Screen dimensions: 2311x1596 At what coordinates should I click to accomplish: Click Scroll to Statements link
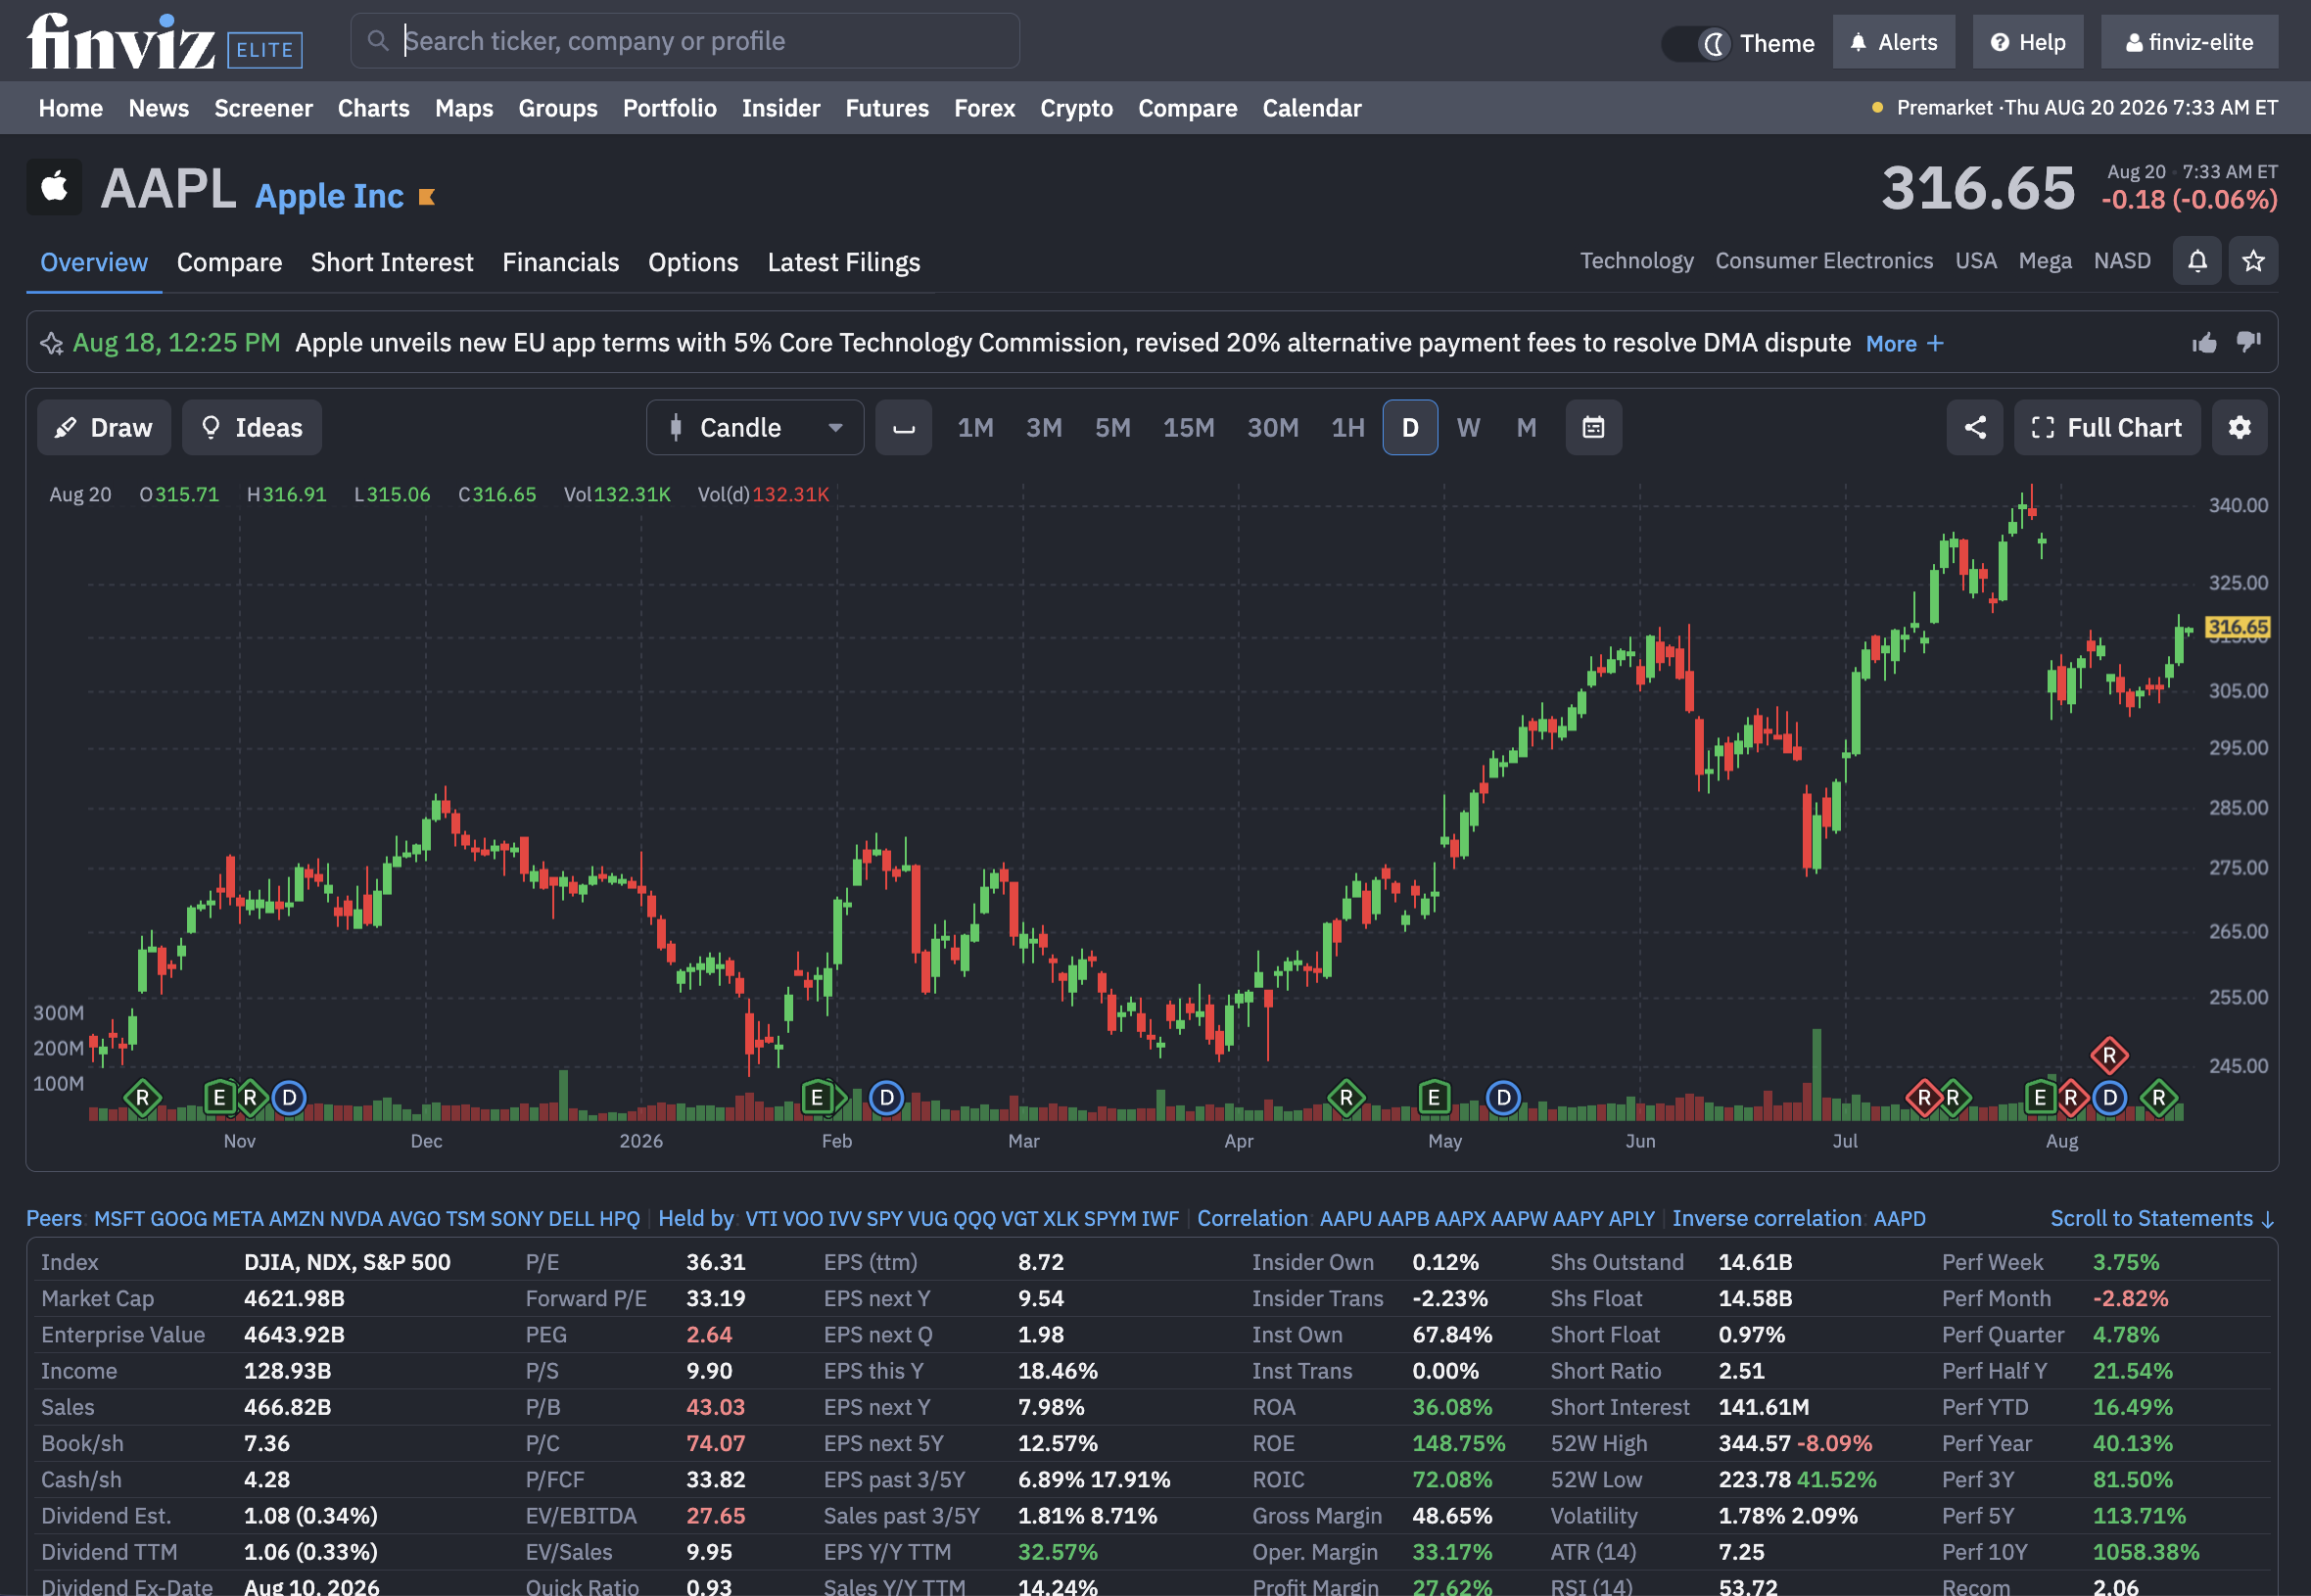(x=2162, y=1218)
